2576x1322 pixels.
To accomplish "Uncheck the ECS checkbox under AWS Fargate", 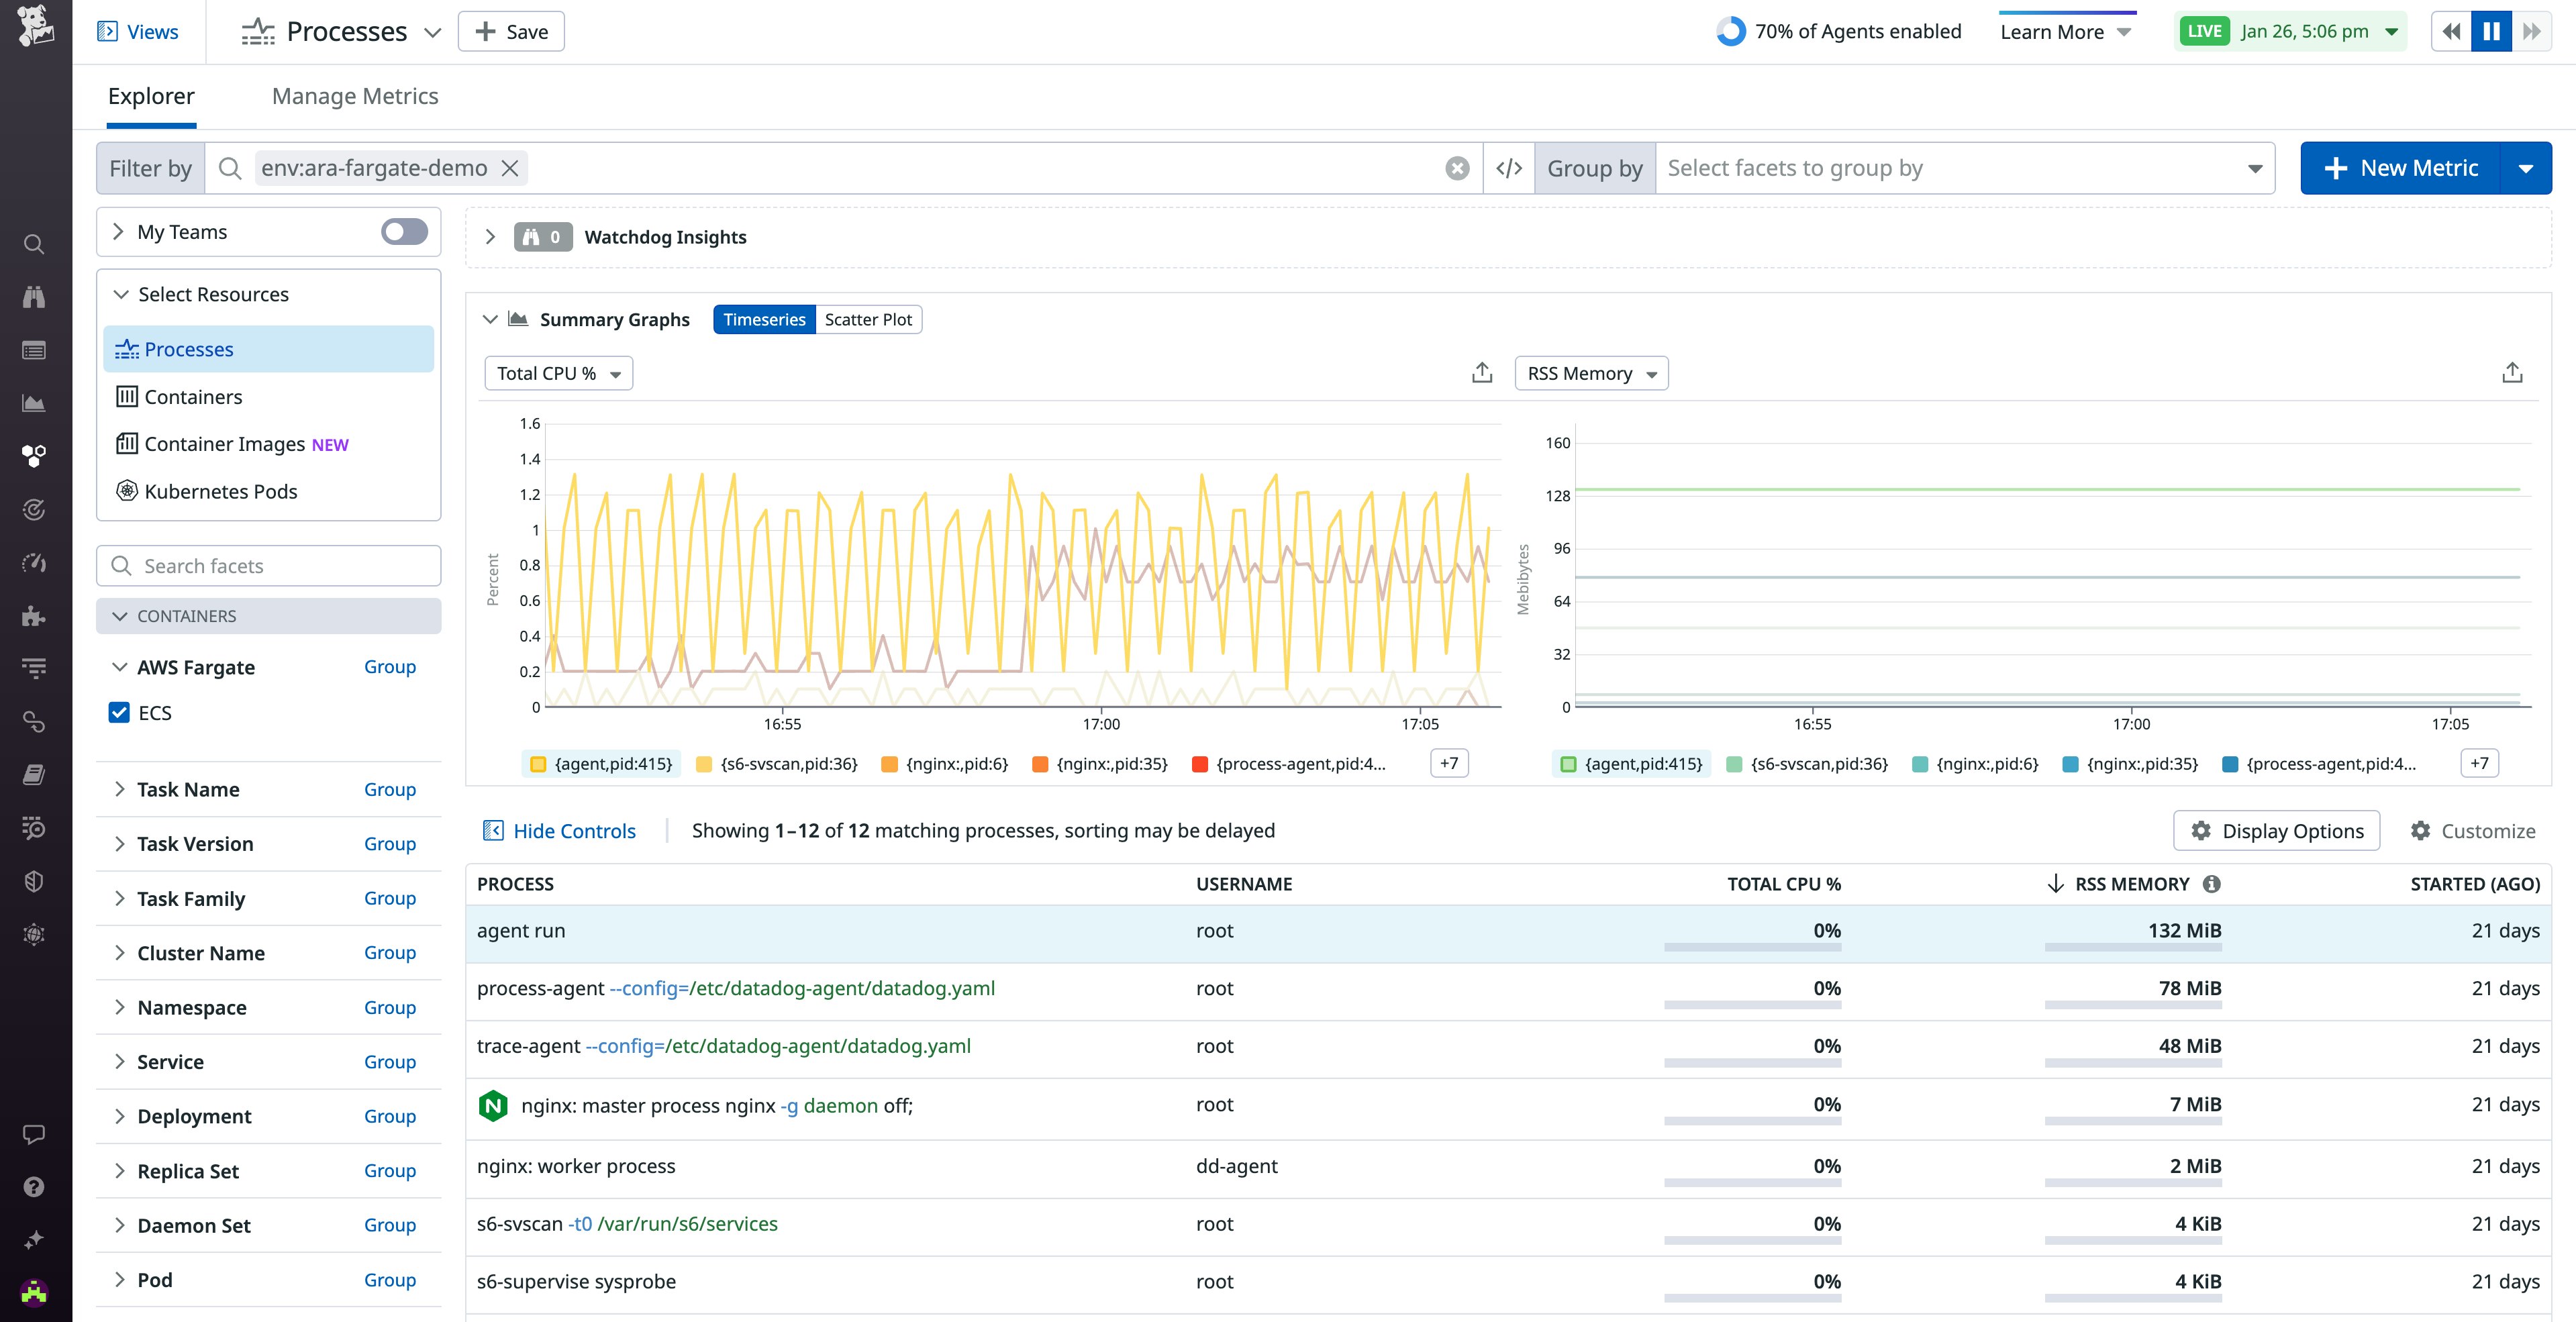I will pyautogui.click(x=119, y=712).
